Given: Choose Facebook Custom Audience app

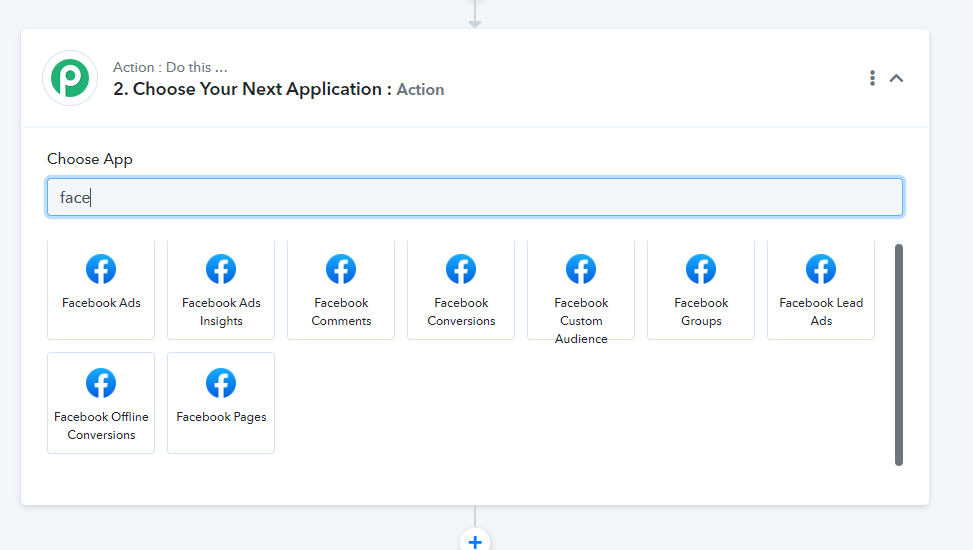Looking at the screenshot, I should click(x=581, y=289).
